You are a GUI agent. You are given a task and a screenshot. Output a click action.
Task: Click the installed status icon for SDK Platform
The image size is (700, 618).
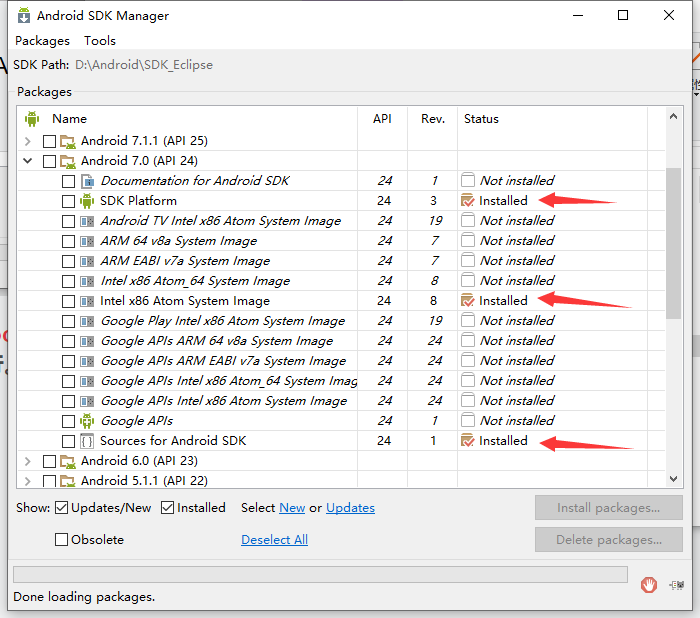(467, 201)
